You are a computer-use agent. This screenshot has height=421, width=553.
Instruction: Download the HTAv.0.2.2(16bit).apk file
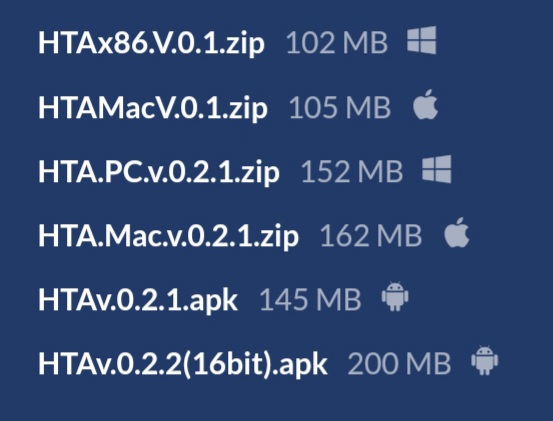(183, 365)
